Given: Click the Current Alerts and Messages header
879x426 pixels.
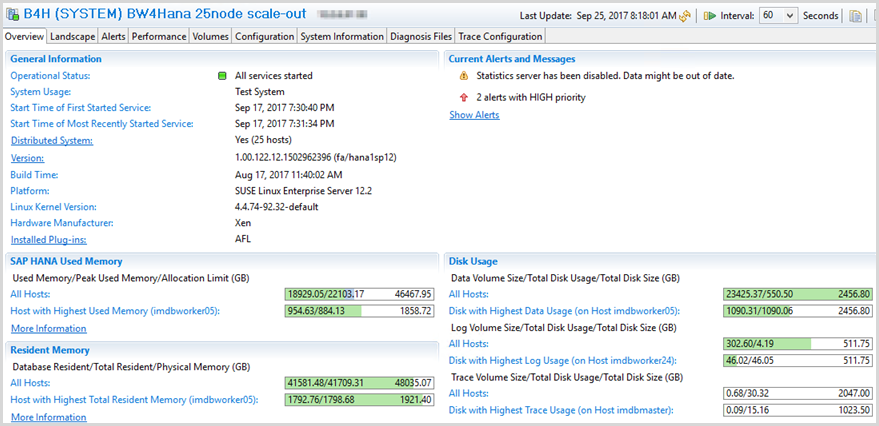Looking at the screenshot, I should coord(512,59).
